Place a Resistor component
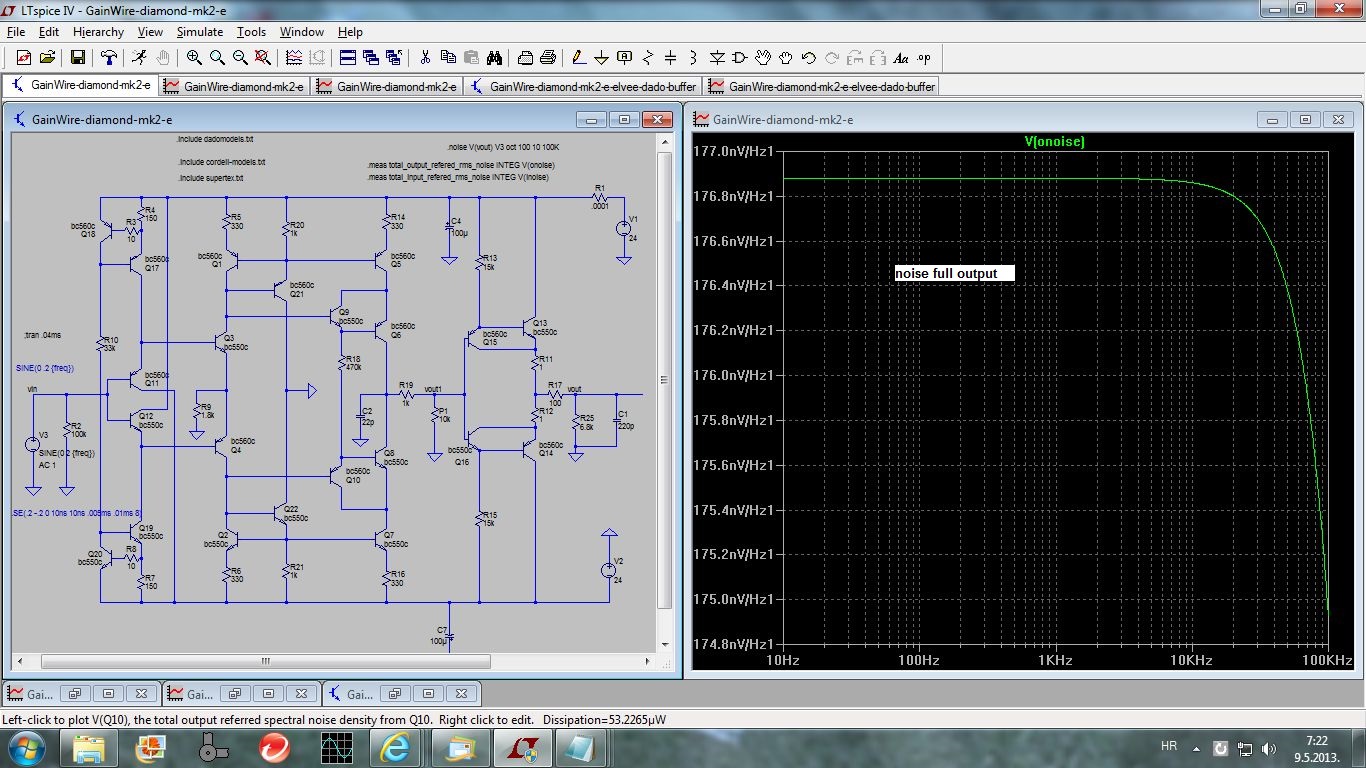This screenshot has height=768, width=1366. (648, 57)
